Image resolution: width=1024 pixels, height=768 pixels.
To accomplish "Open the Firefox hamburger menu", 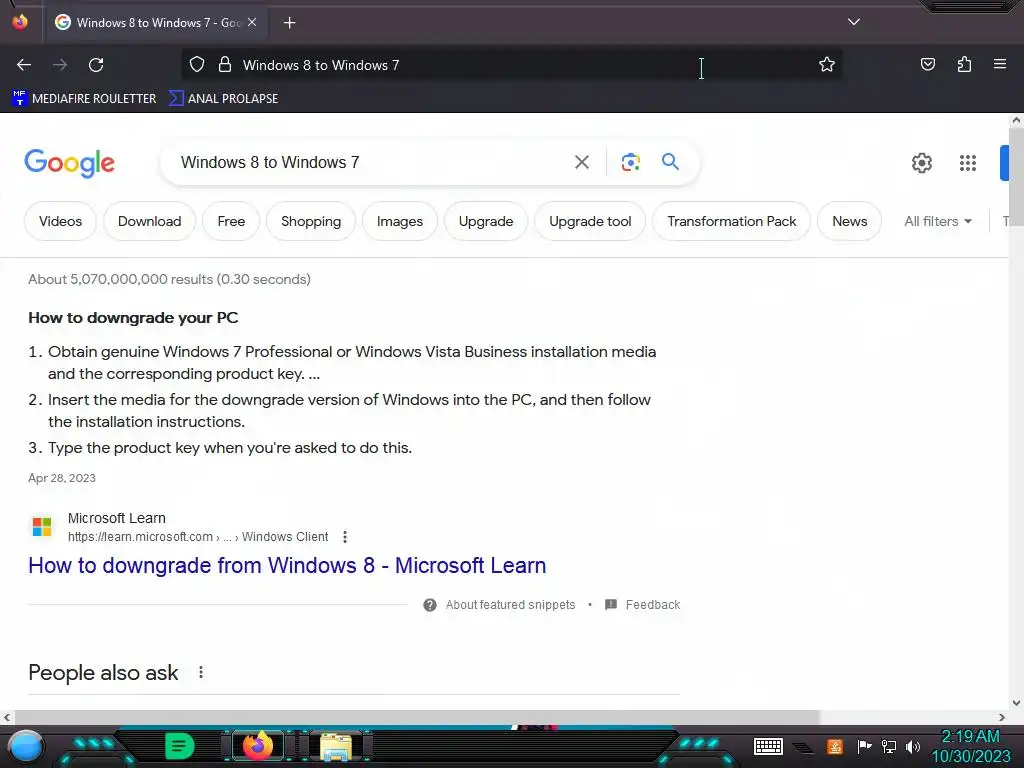I will coord(1000,64).
